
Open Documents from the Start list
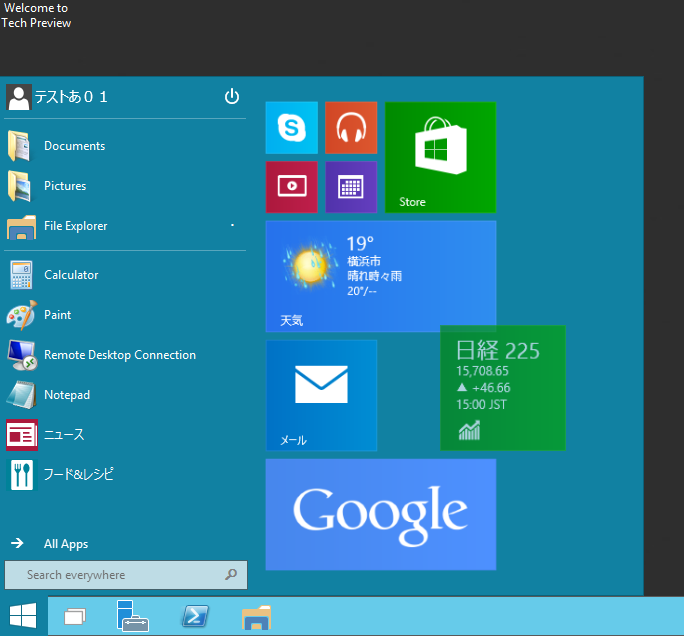pos(75,146)
